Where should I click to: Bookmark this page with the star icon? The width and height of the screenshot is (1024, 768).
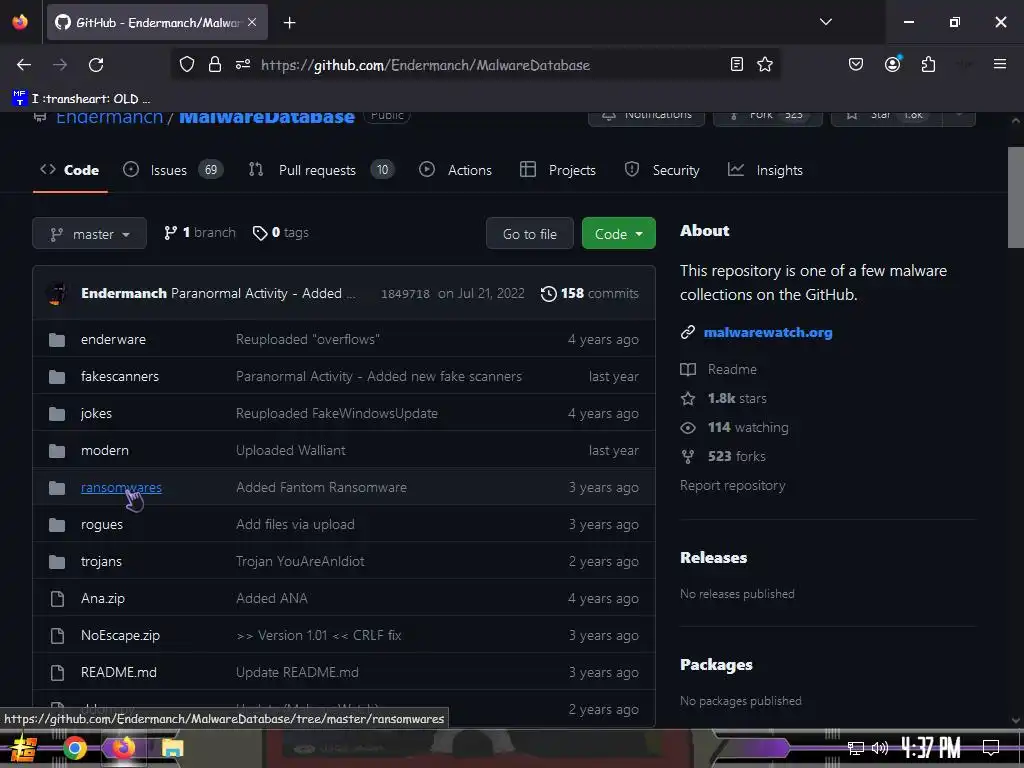[x=765, y=64]
